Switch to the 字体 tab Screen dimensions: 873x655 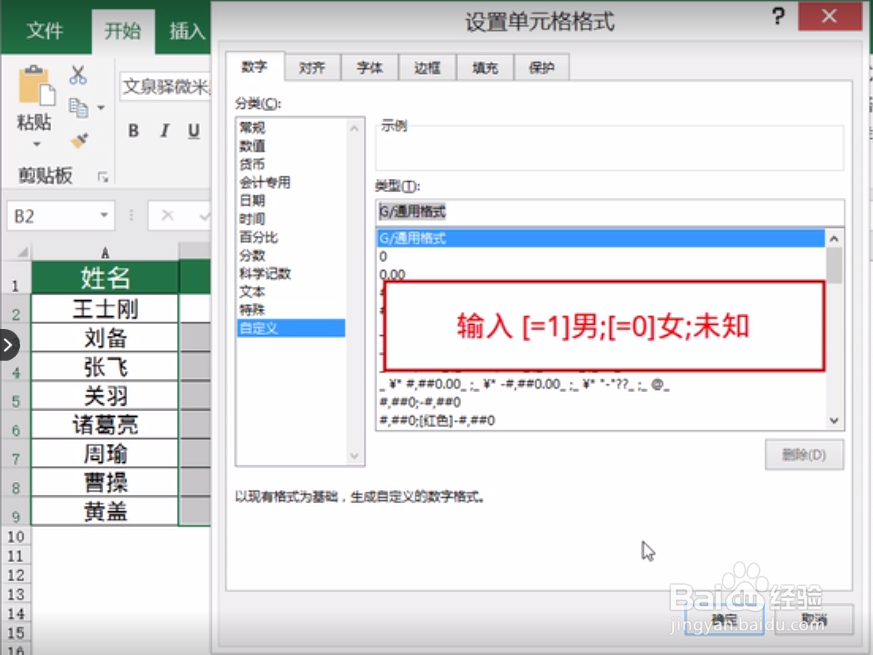pyautogui.click(x=369, y=67)
